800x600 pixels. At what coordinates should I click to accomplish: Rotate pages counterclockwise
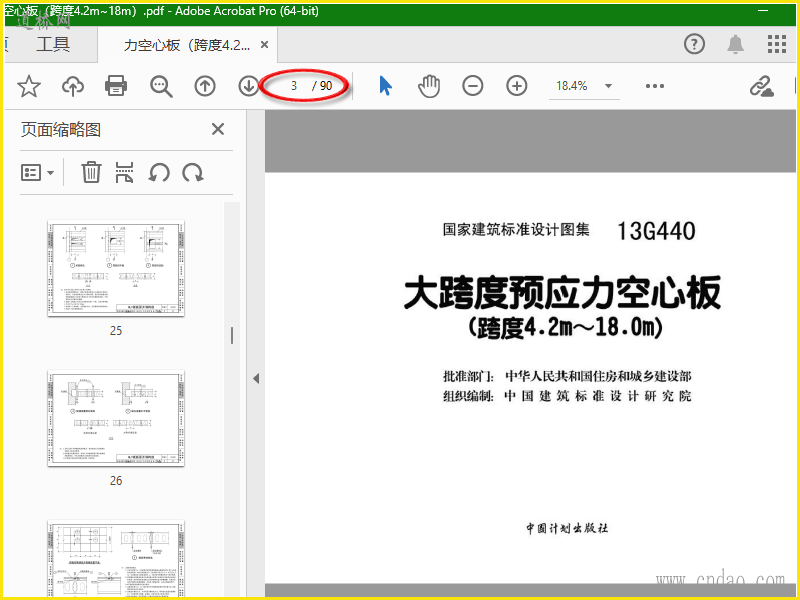pos(159,172)
